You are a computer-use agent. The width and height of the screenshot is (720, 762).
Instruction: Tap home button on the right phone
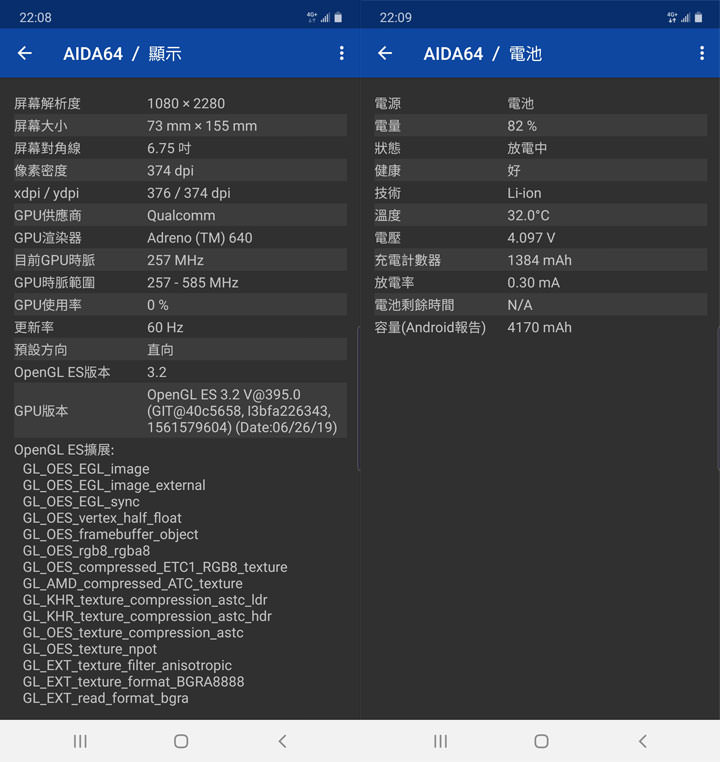(541, 741)
